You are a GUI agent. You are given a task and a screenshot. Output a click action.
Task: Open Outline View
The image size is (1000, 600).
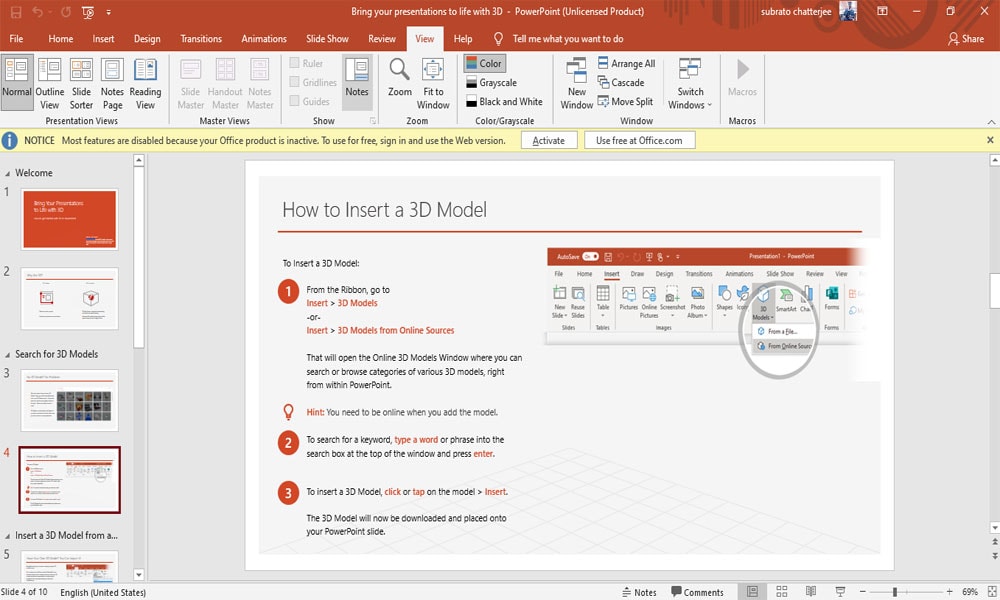coord(49,82)
